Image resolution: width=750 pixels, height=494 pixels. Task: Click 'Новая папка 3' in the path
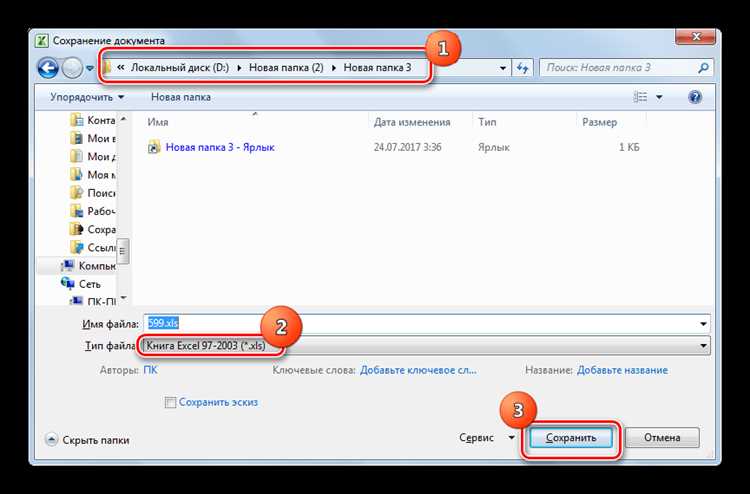pyautogui.click(x=377, y=68)
